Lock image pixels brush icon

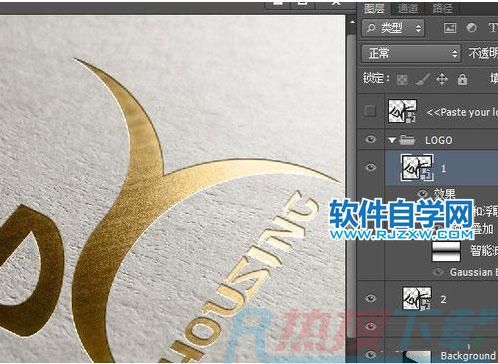pyautogui.click(x=422, y=80)
